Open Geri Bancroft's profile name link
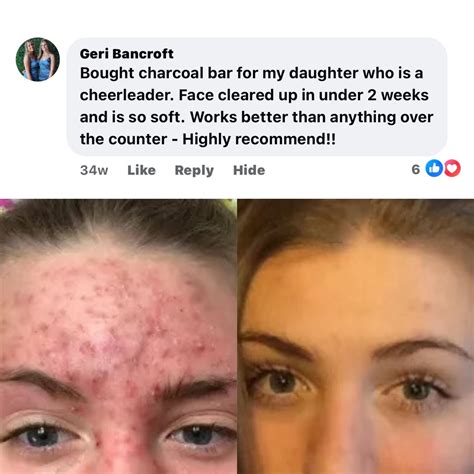This screenshot has height=474, width=474. pos(127,54)
